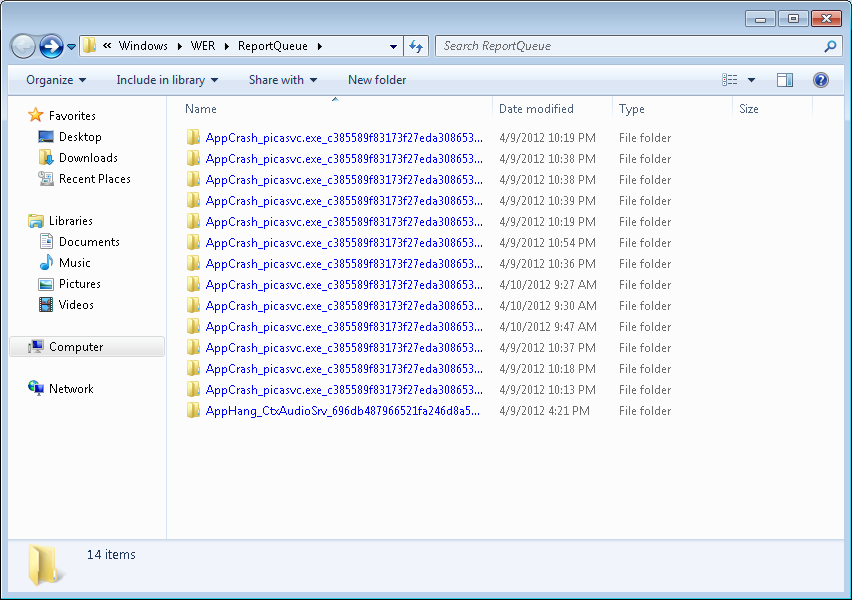Viewport: 852px width, 600px height.
Task: Expand the arrow after WER breadcrumb
Action: point(227,46)
